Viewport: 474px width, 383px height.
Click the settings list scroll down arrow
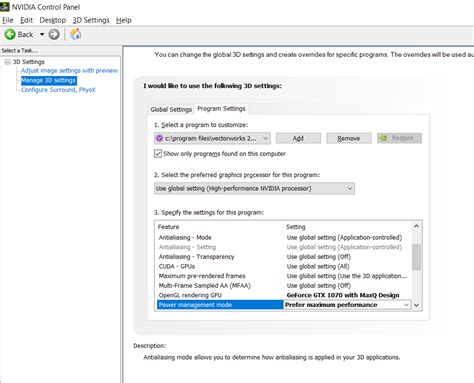pyautogui.click(x=416, y=305)
